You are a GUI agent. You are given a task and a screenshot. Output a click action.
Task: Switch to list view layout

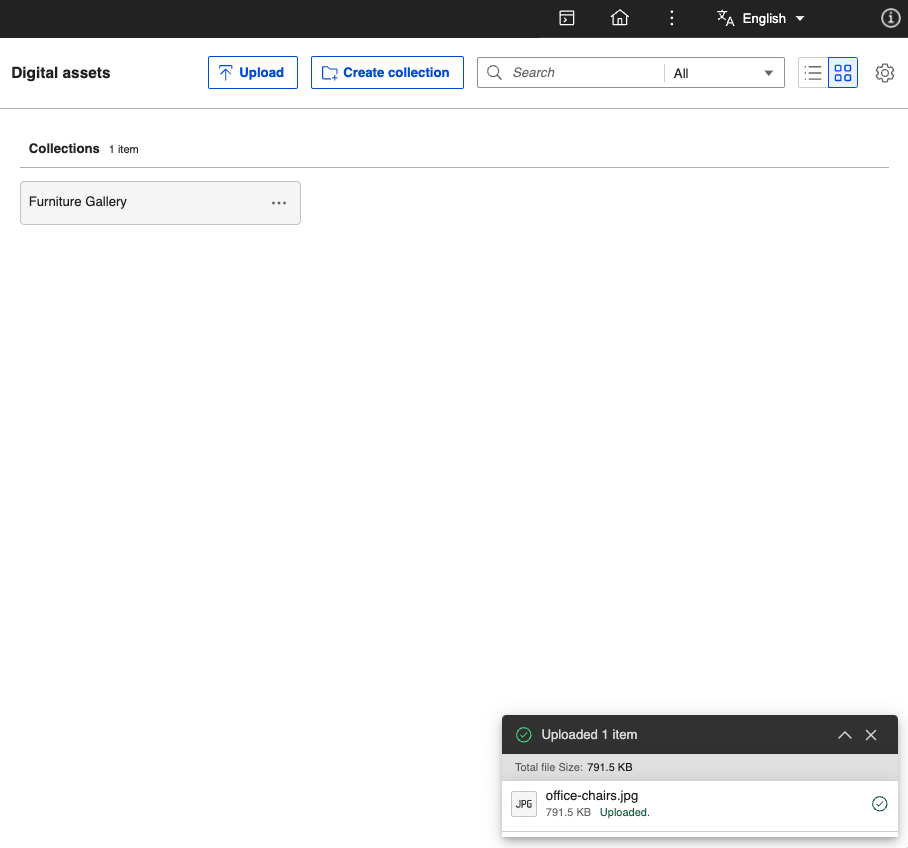813,72
